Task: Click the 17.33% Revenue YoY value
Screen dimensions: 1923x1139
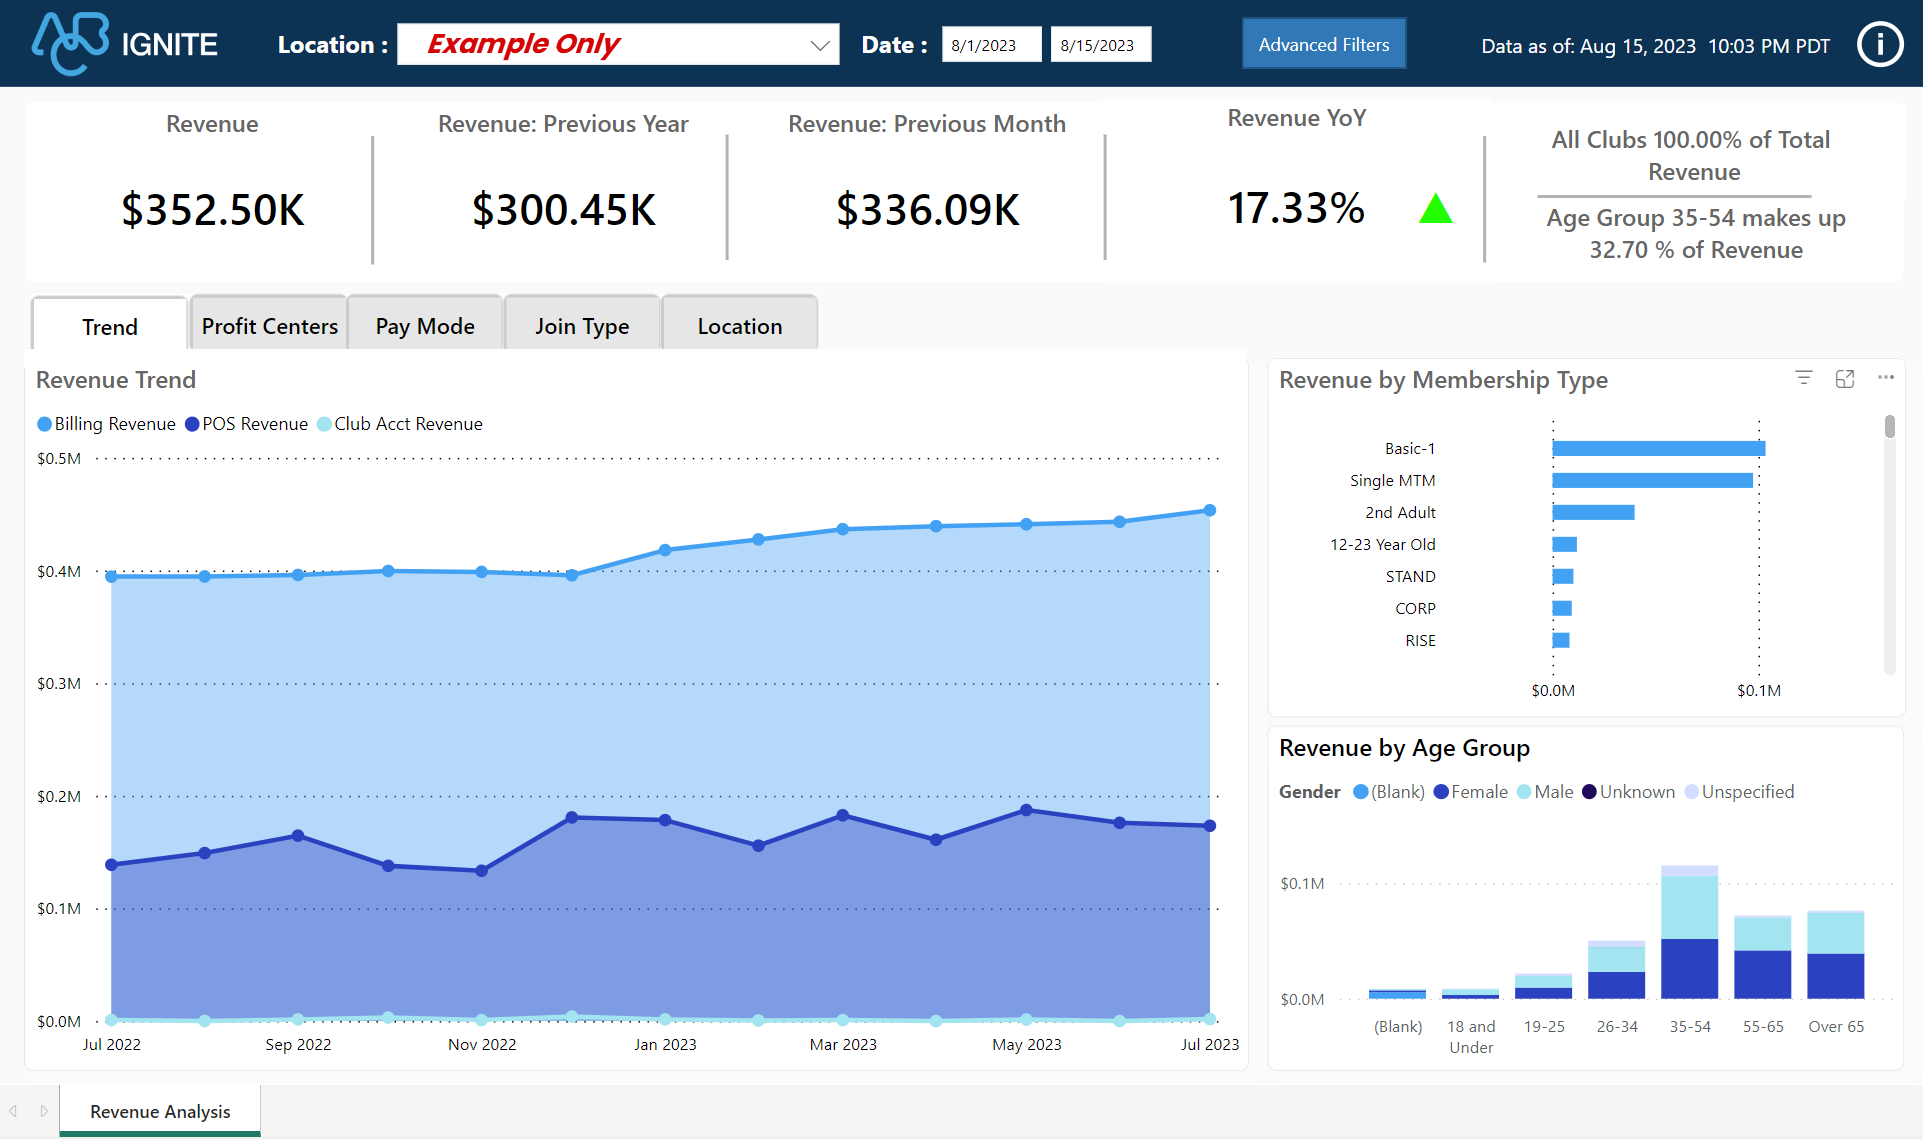Action: tap(1296, 208)
